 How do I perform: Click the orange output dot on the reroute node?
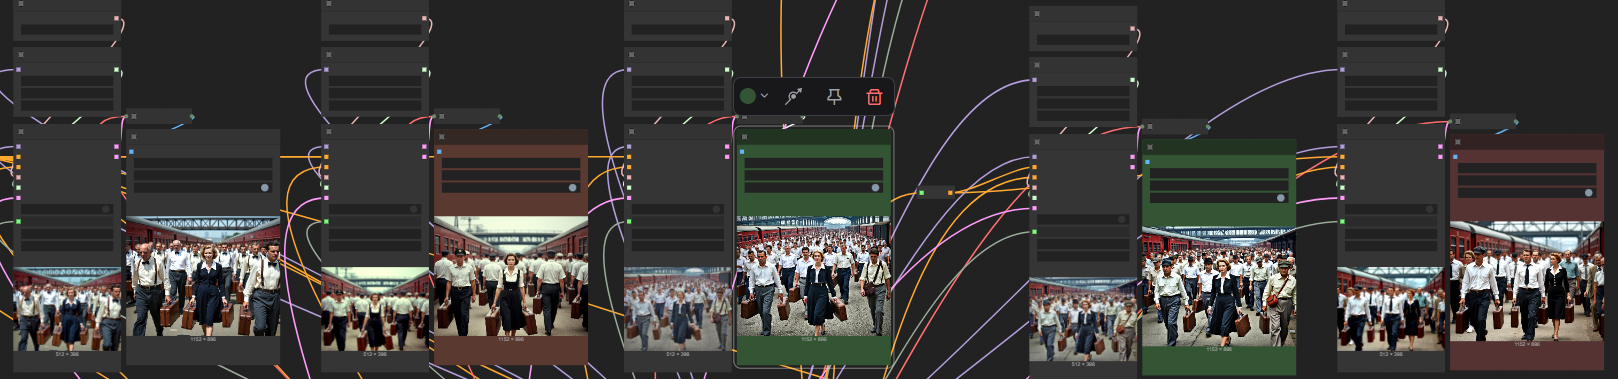tap(950, 193)
